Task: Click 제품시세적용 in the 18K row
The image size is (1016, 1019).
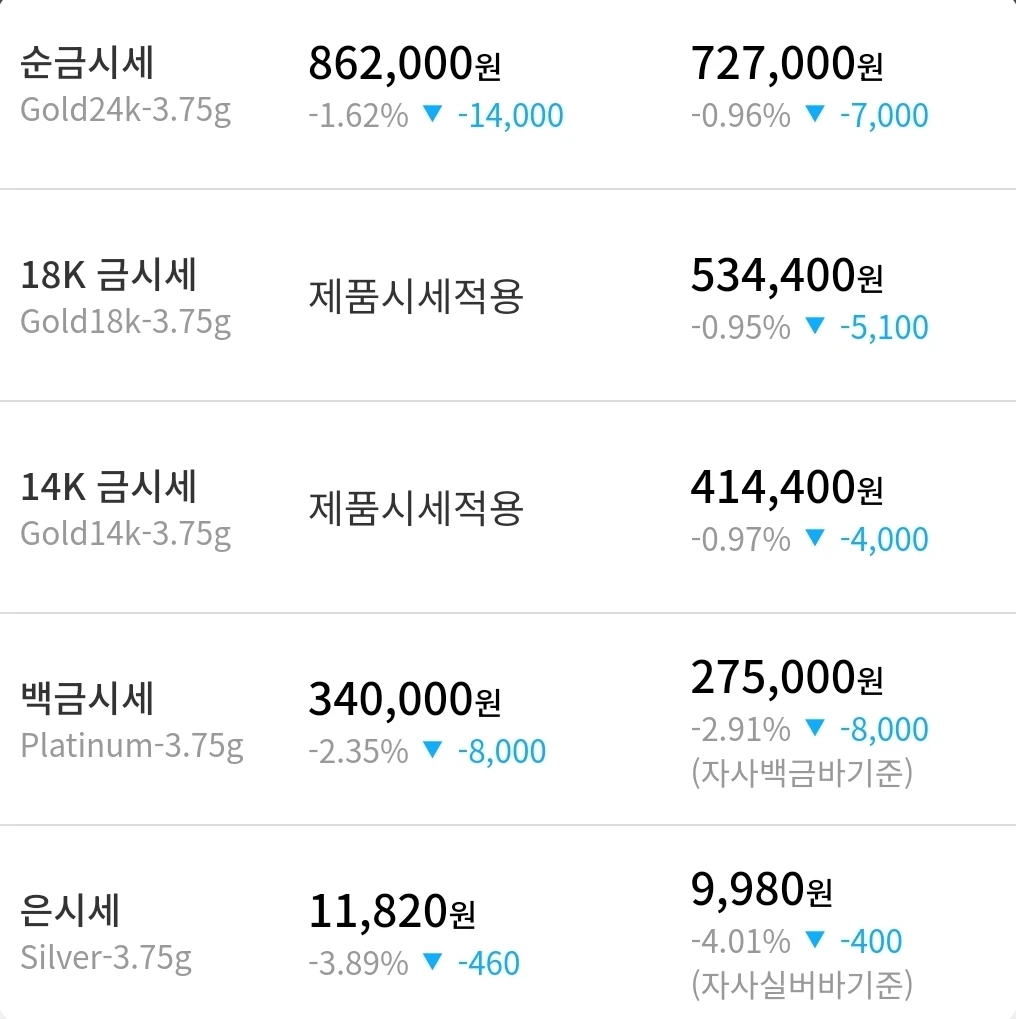Action: pyautogui.click(x=416, y=296)
